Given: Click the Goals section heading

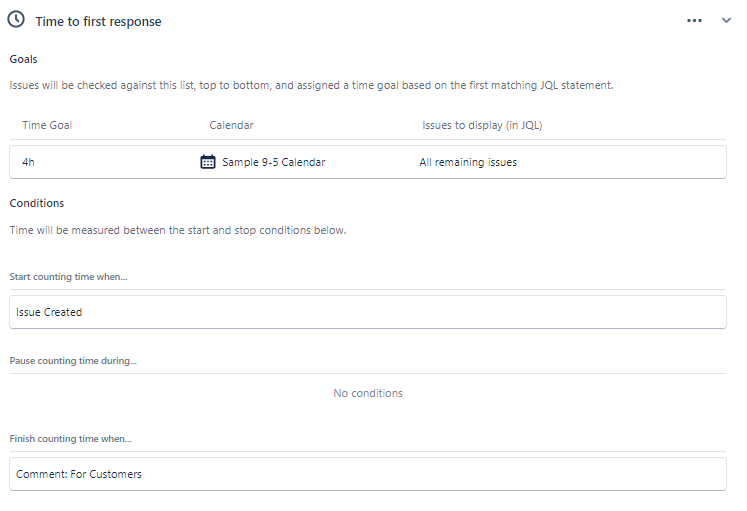Looking at the screenshot, I should coord(23,59).
